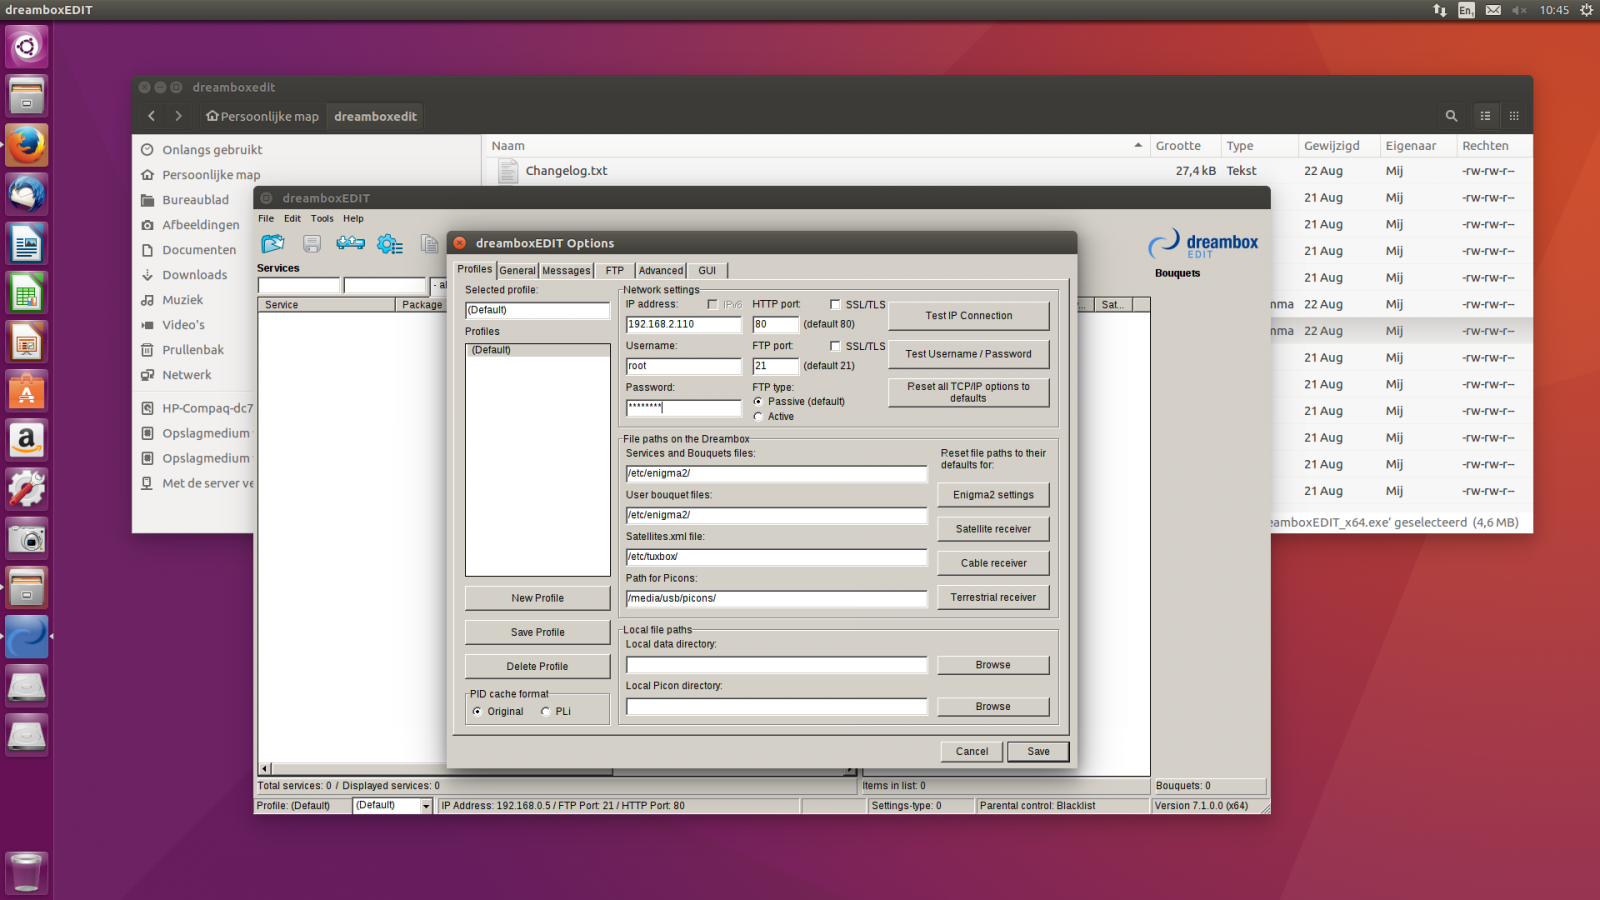Click the Naam column sort arrow
Viewport: 1600px width, 900px height.
click(x=1138, y=146)
